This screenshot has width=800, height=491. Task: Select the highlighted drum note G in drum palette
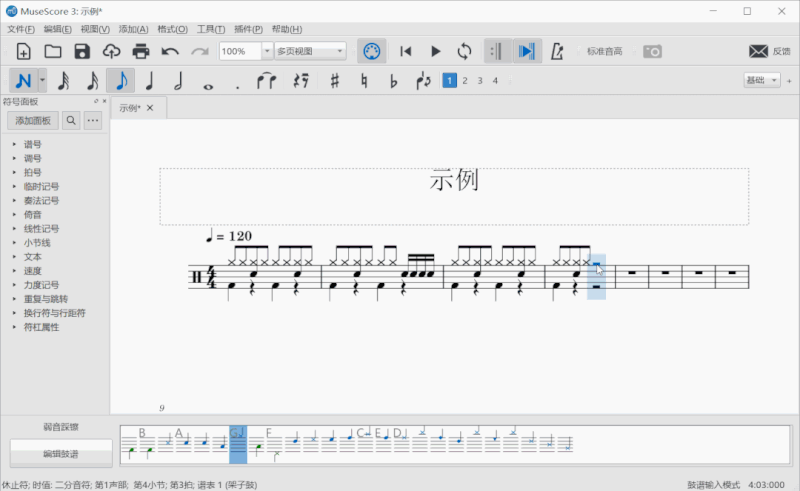click(x=238, y=445)
